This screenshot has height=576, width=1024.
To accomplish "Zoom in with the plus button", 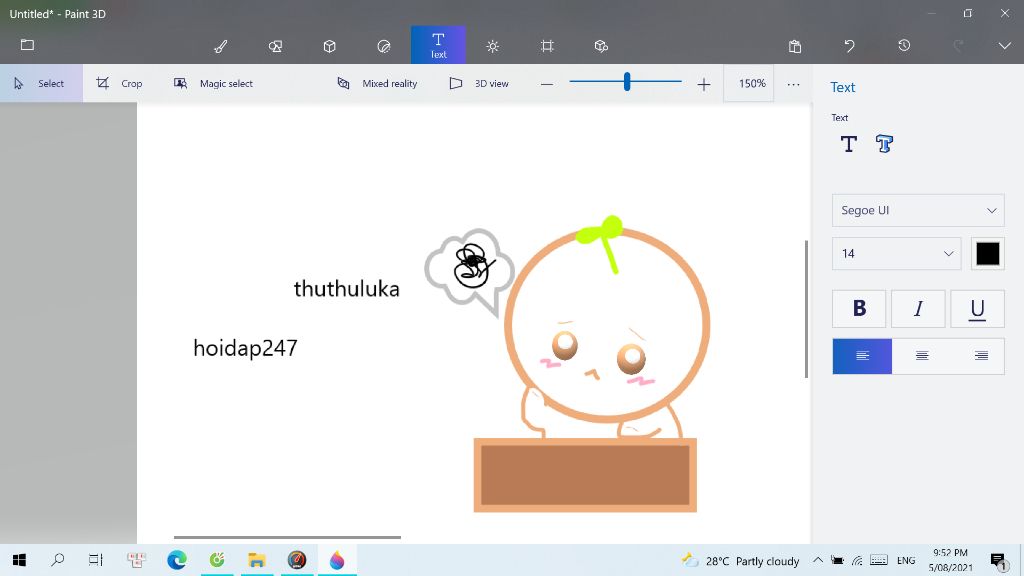I will [703, 84].
